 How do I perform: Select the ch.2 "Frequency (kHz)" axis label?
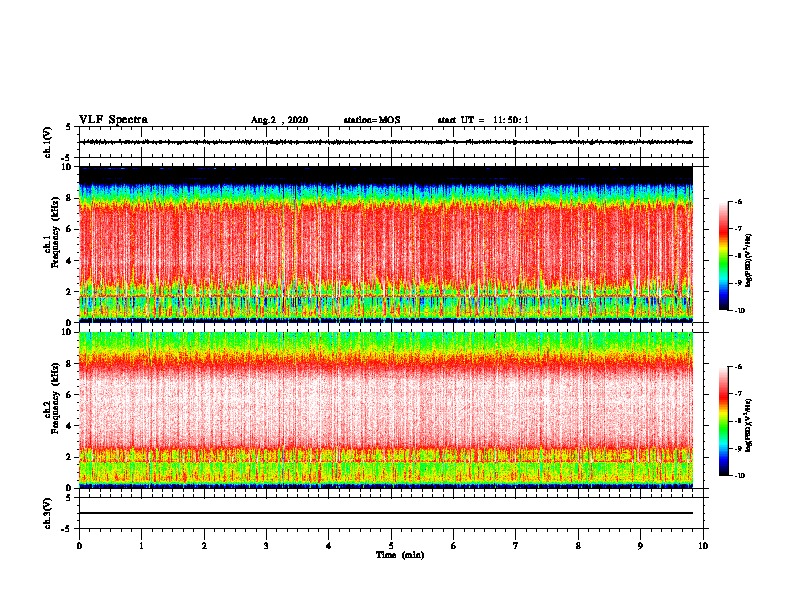point(56,398)
